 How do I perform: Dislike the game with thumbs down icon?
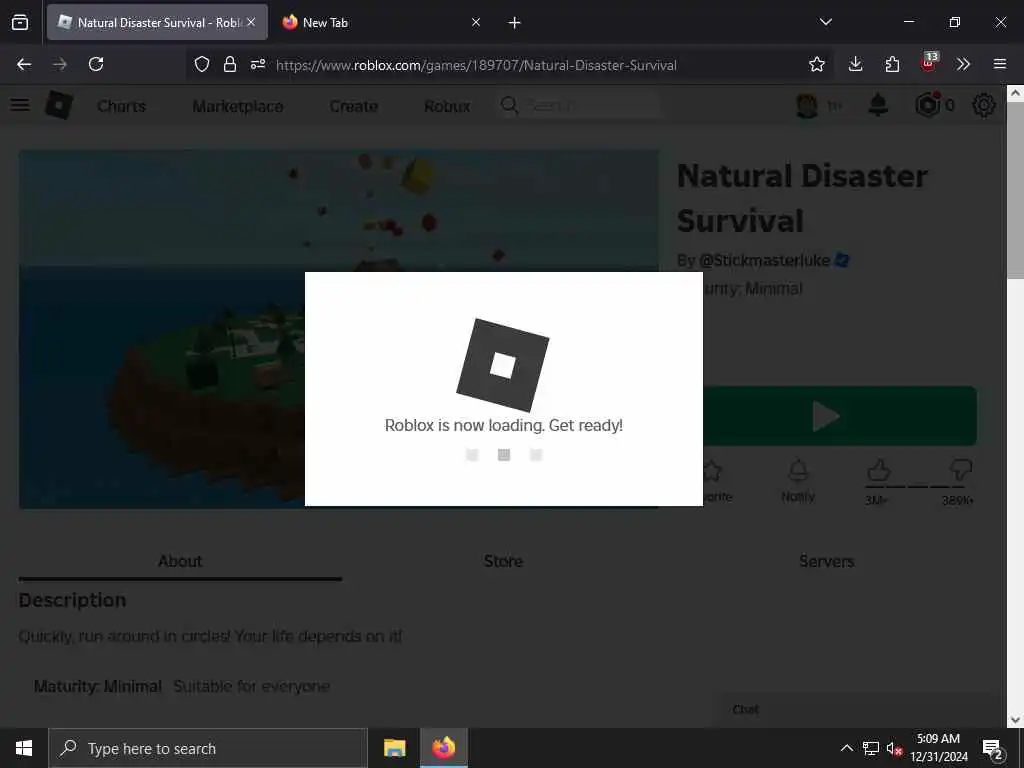(961, 470)
